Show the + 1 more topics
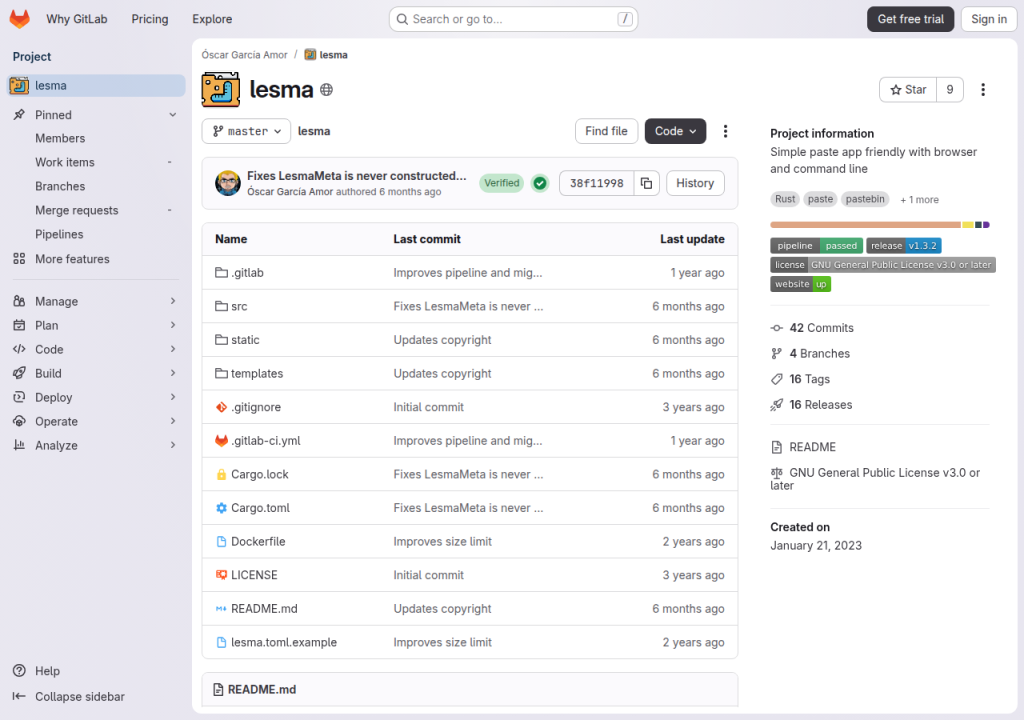 [x=919, y=200]
